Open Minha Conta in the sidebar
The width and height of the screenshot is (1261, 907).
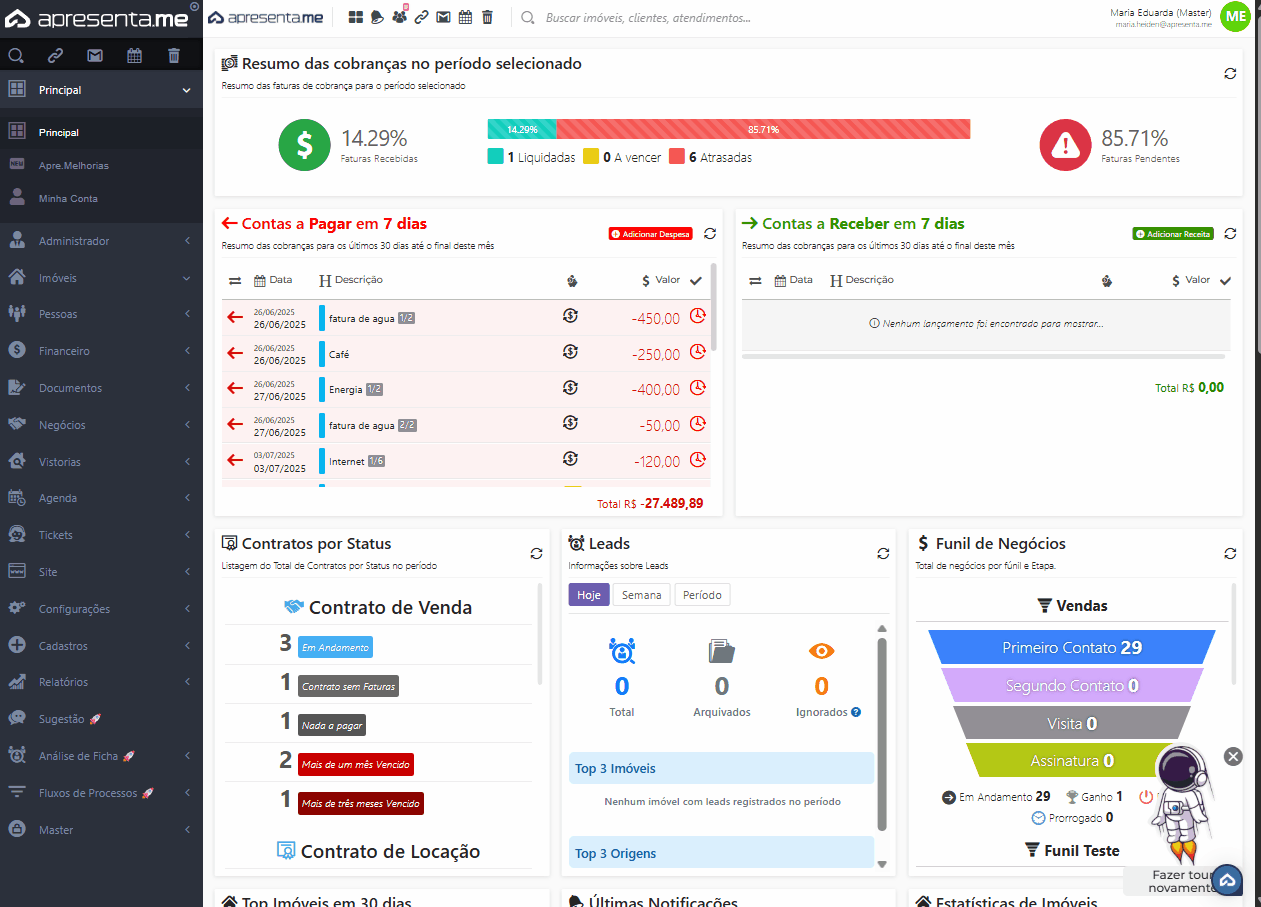[x=68, y=199]
